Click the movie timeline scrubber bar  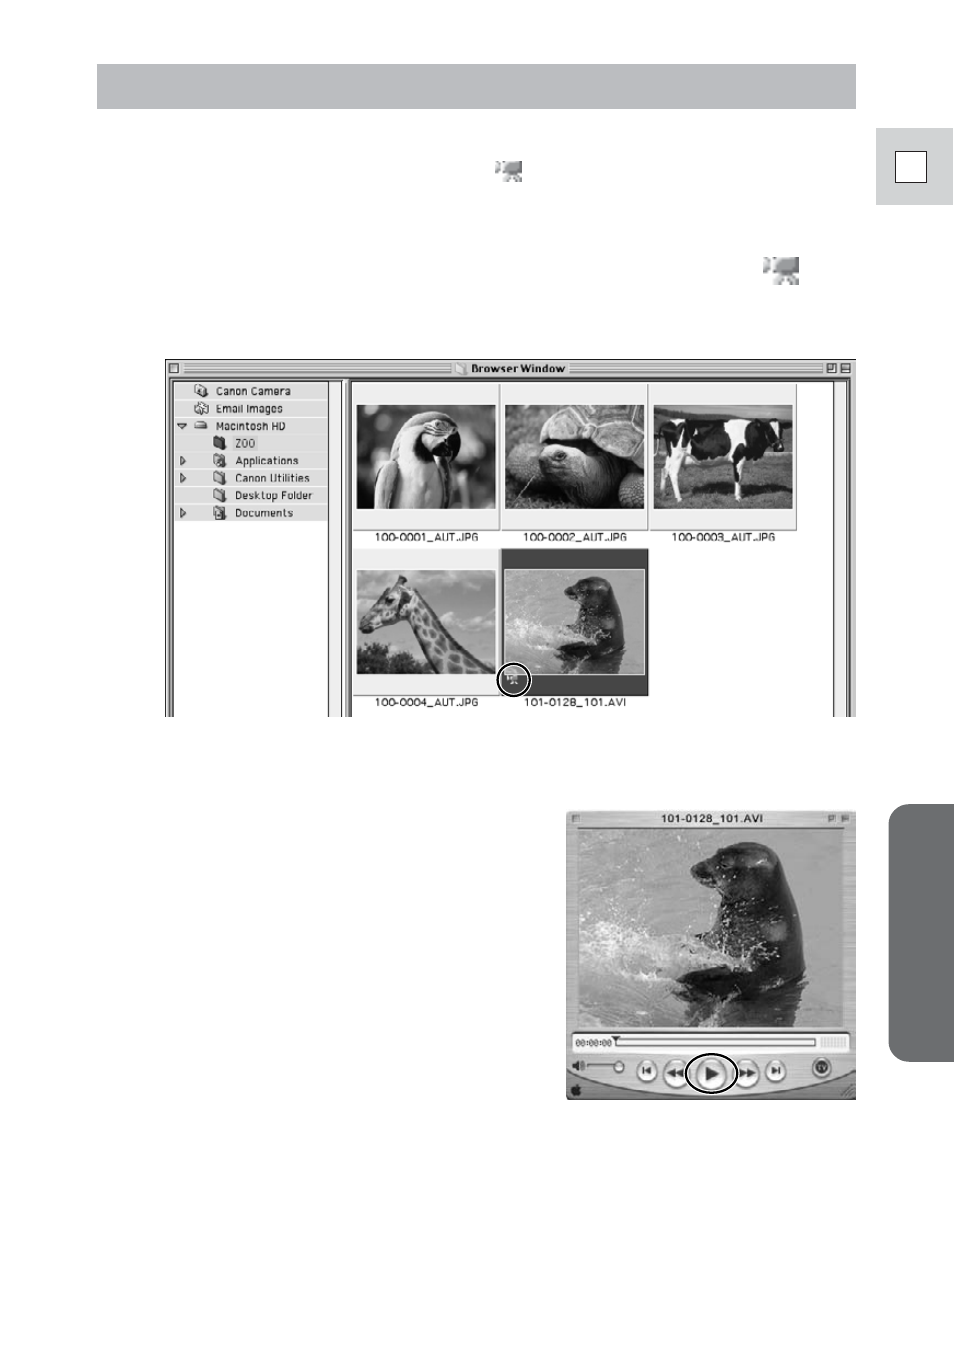pos(716,1042)
